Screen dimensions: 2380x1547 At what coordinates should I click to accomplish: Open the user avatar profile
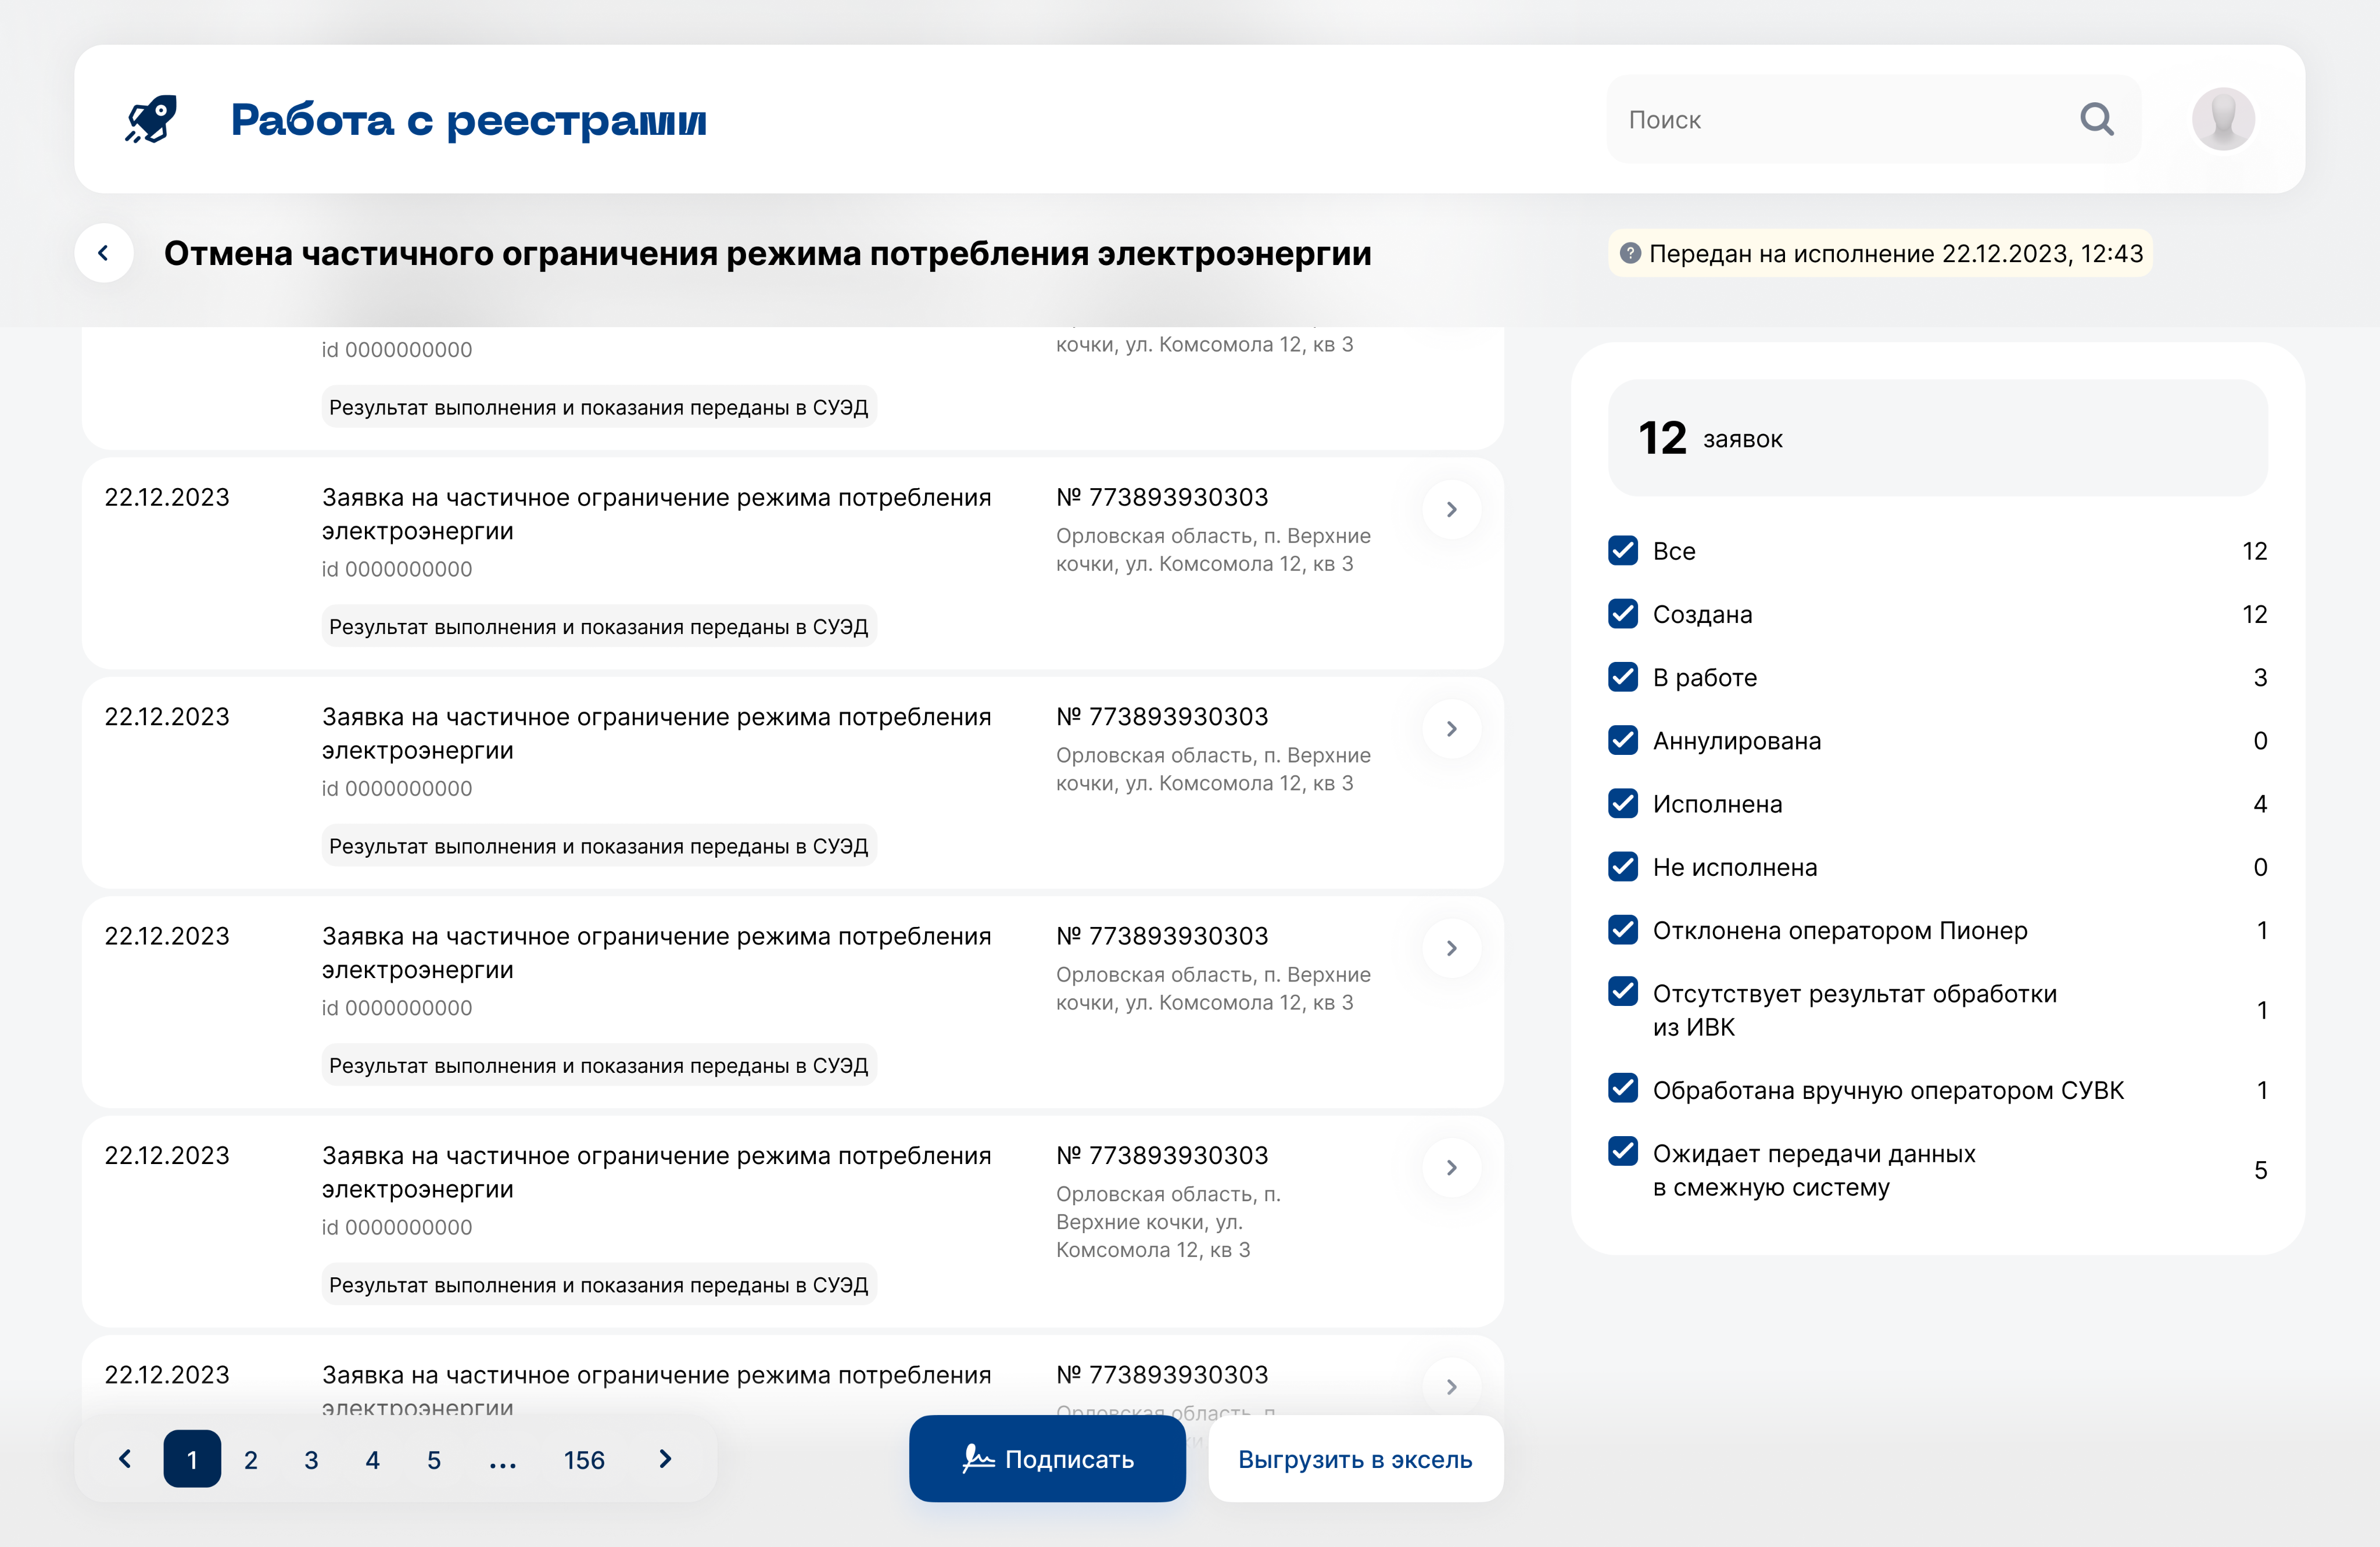(2222, 119)
